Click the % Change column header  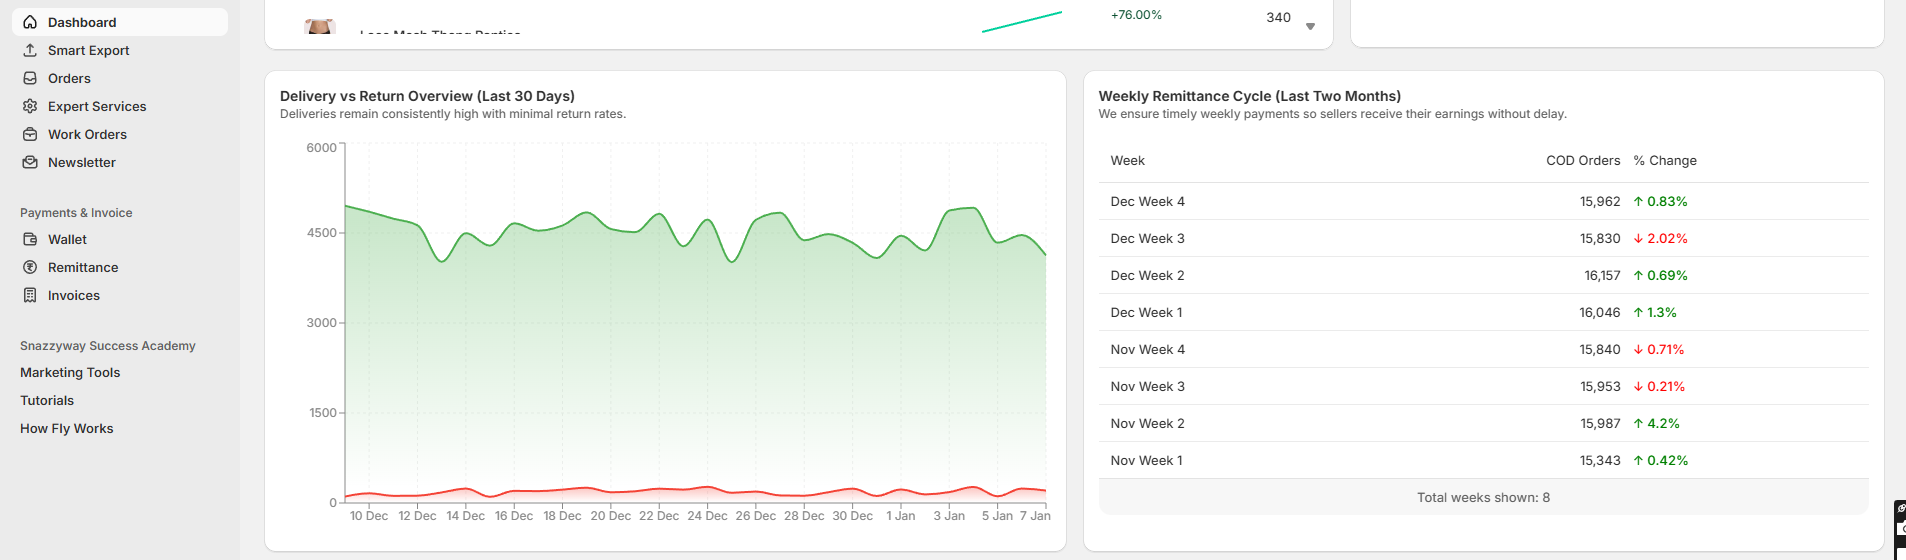1665,160
